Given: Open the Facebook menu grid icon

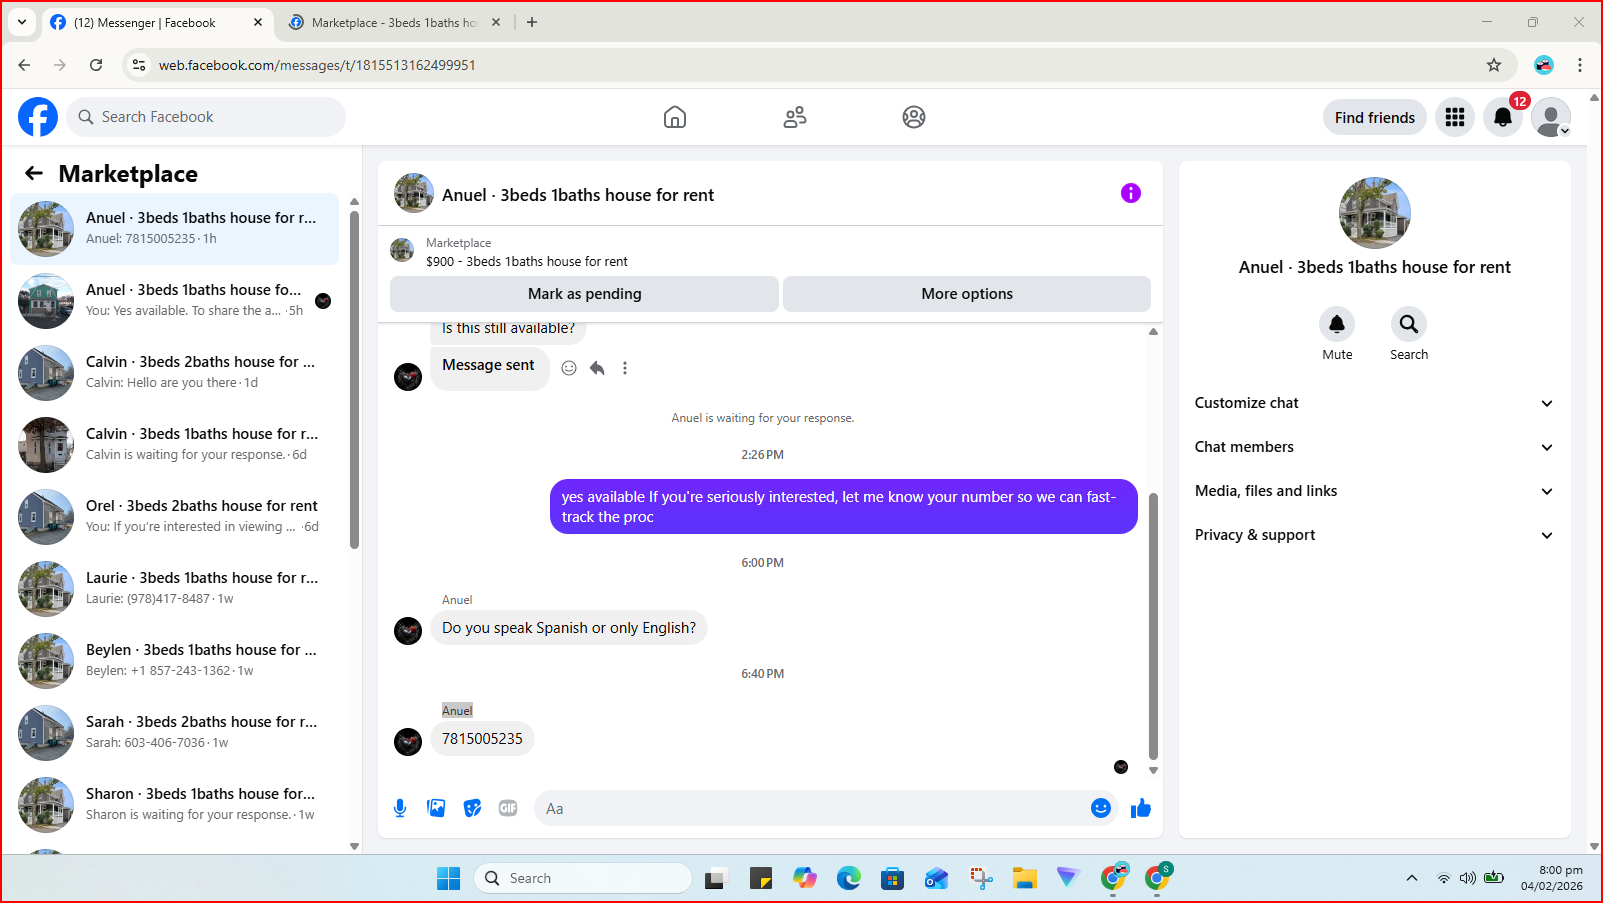Looking at the screenshot, I should (x=1455, y=117).
